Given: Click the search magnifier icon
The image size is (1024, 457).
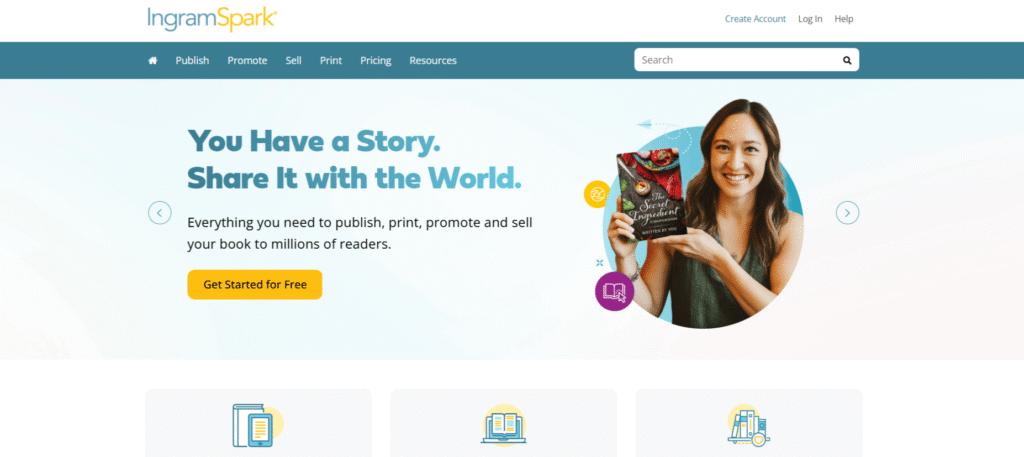Looking at the screenshot, I should [847, 60].
